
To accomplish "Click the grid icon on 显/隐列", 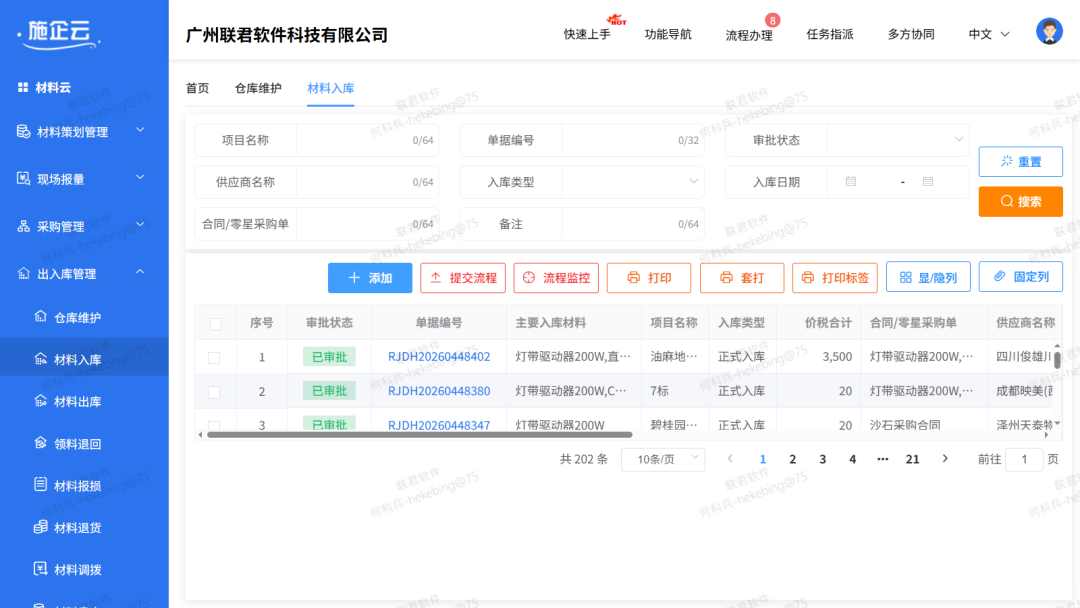I will [906, 277].
